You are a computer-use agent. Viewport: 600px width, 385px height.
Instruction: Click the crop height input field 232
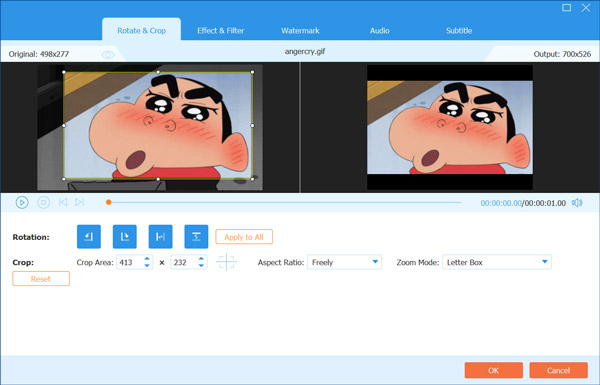click(184, 262)
